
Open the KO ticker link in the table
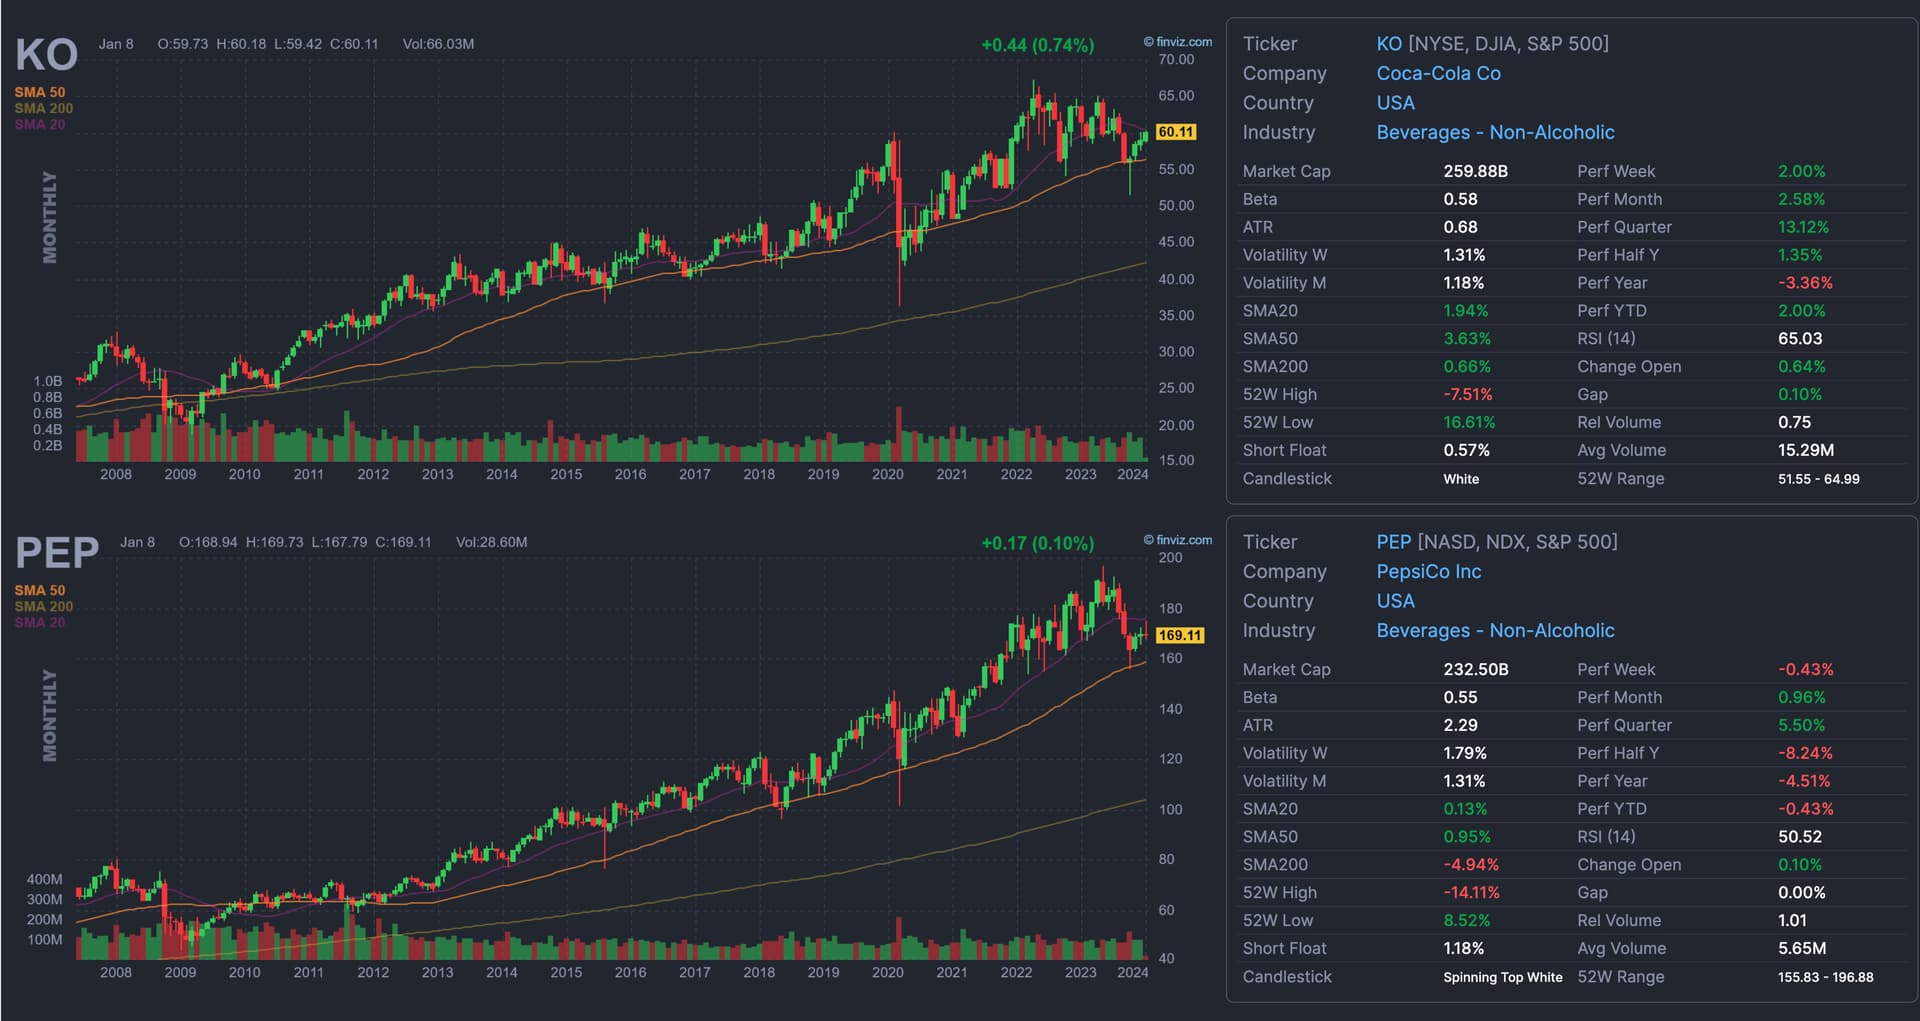tap(1389, 44)
